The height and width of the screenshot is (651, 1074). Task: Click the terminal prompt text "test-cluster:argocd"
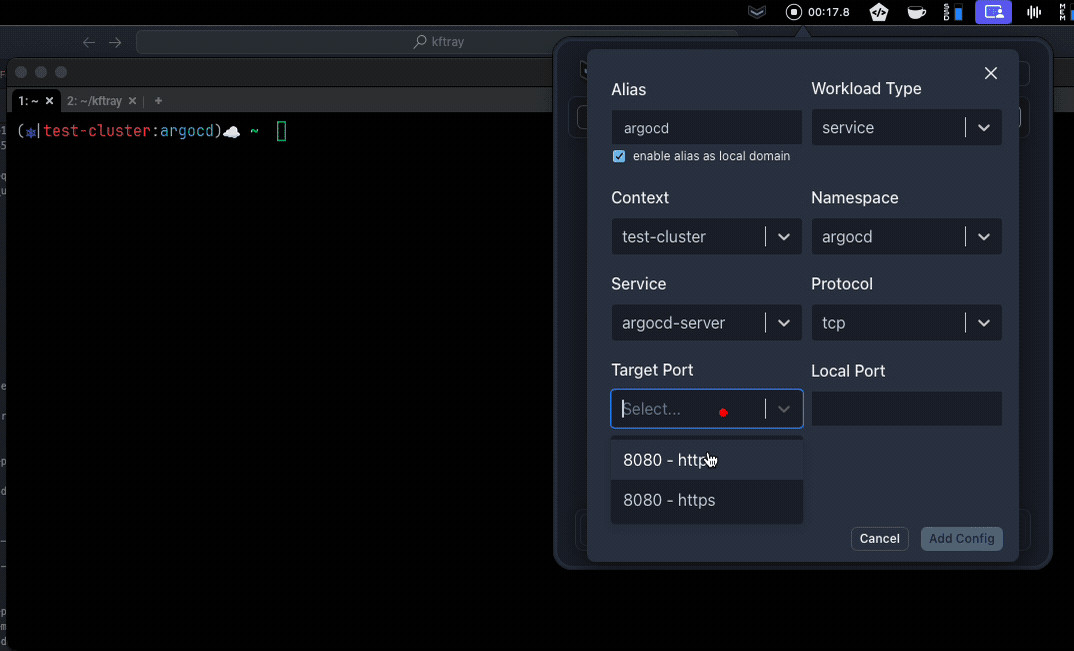tap(129, 131)
